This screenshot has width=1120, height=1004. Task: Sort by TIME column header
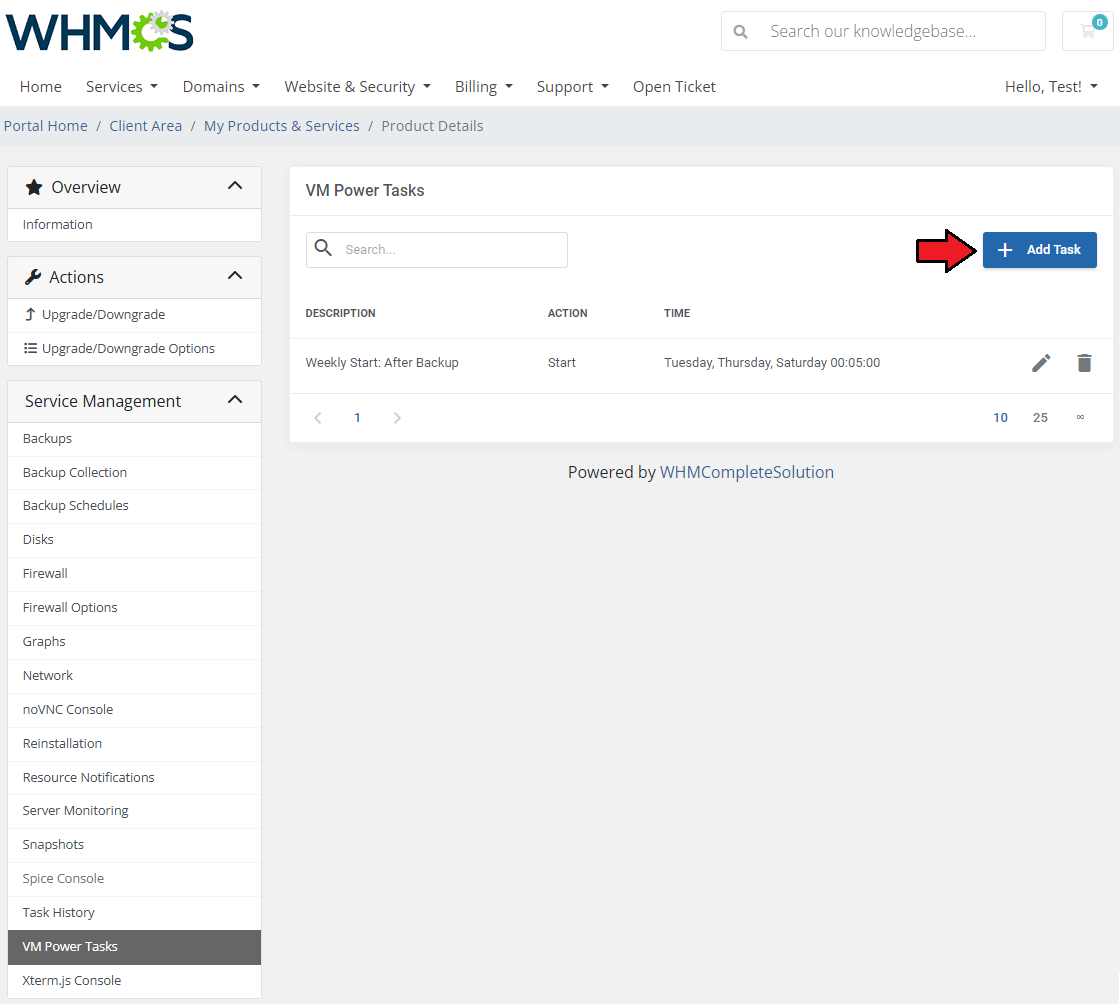[x=677, y=313]
